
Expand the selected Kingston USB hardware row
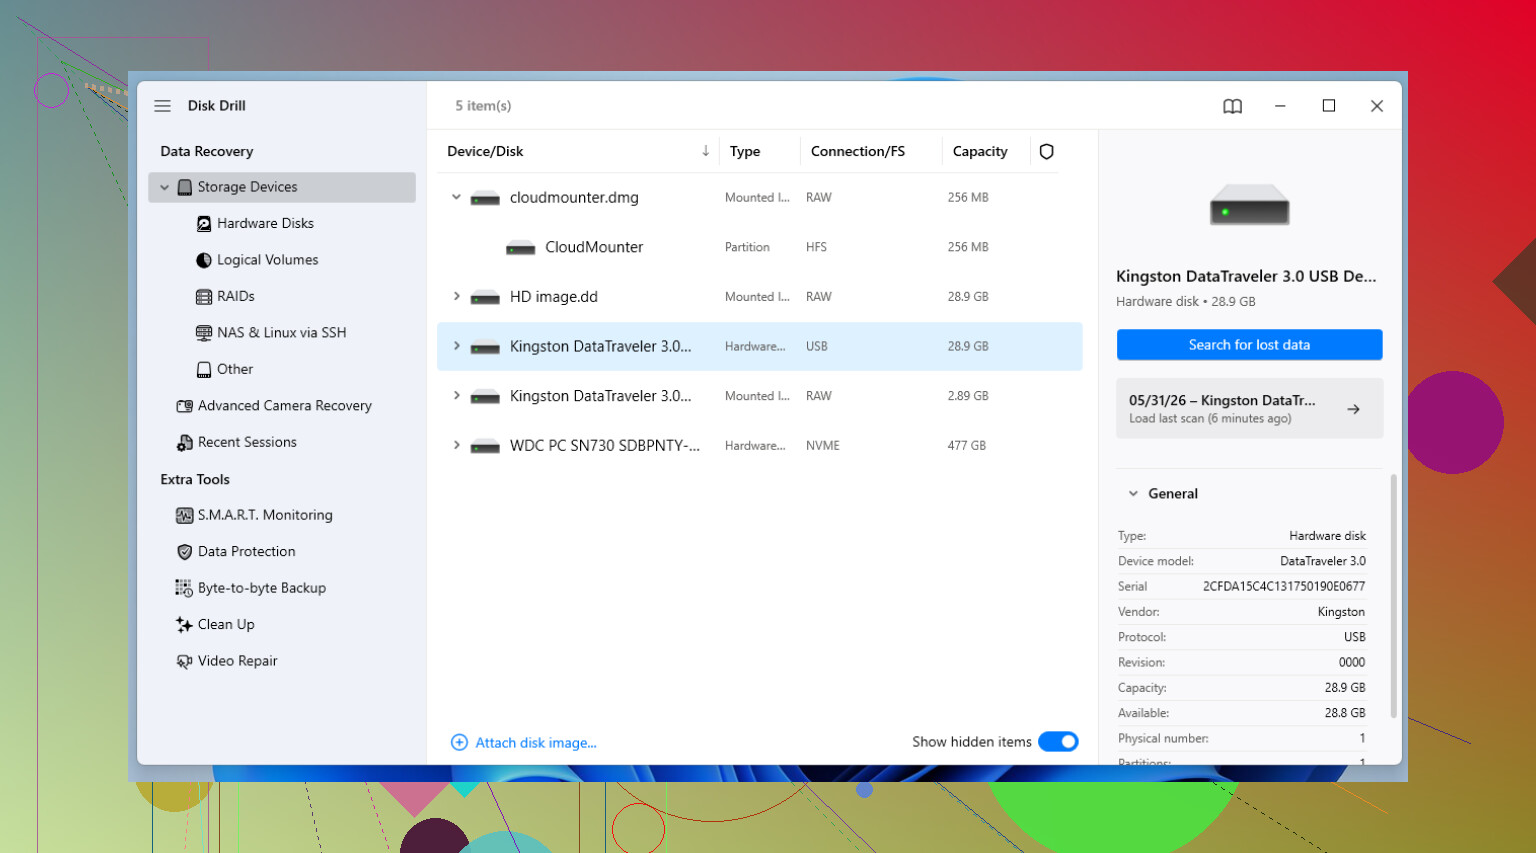[x=456, y=346]
